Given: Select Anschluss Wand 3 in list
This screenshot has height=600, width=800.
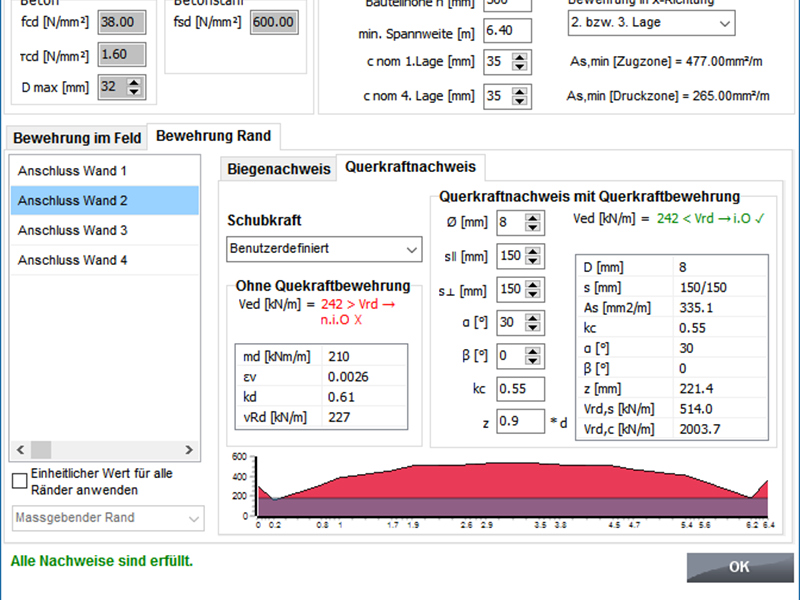Looking at the screenshot, I should [x=104, y=230].
